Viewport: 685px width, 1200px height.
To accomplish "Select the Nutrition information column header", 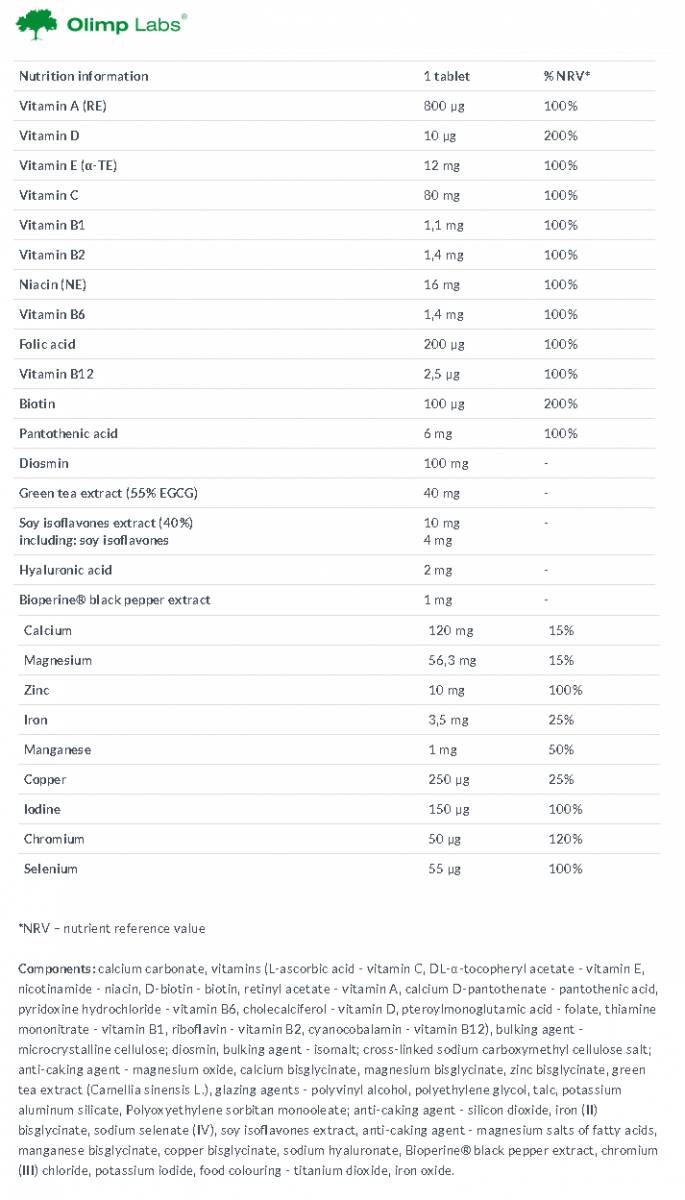I will click(x=83, y=76).
